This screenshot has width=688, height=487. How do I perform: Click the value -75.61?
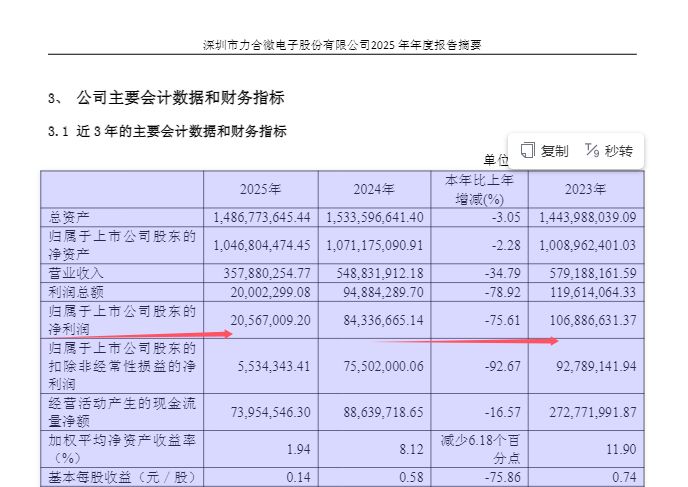(502, 320)
